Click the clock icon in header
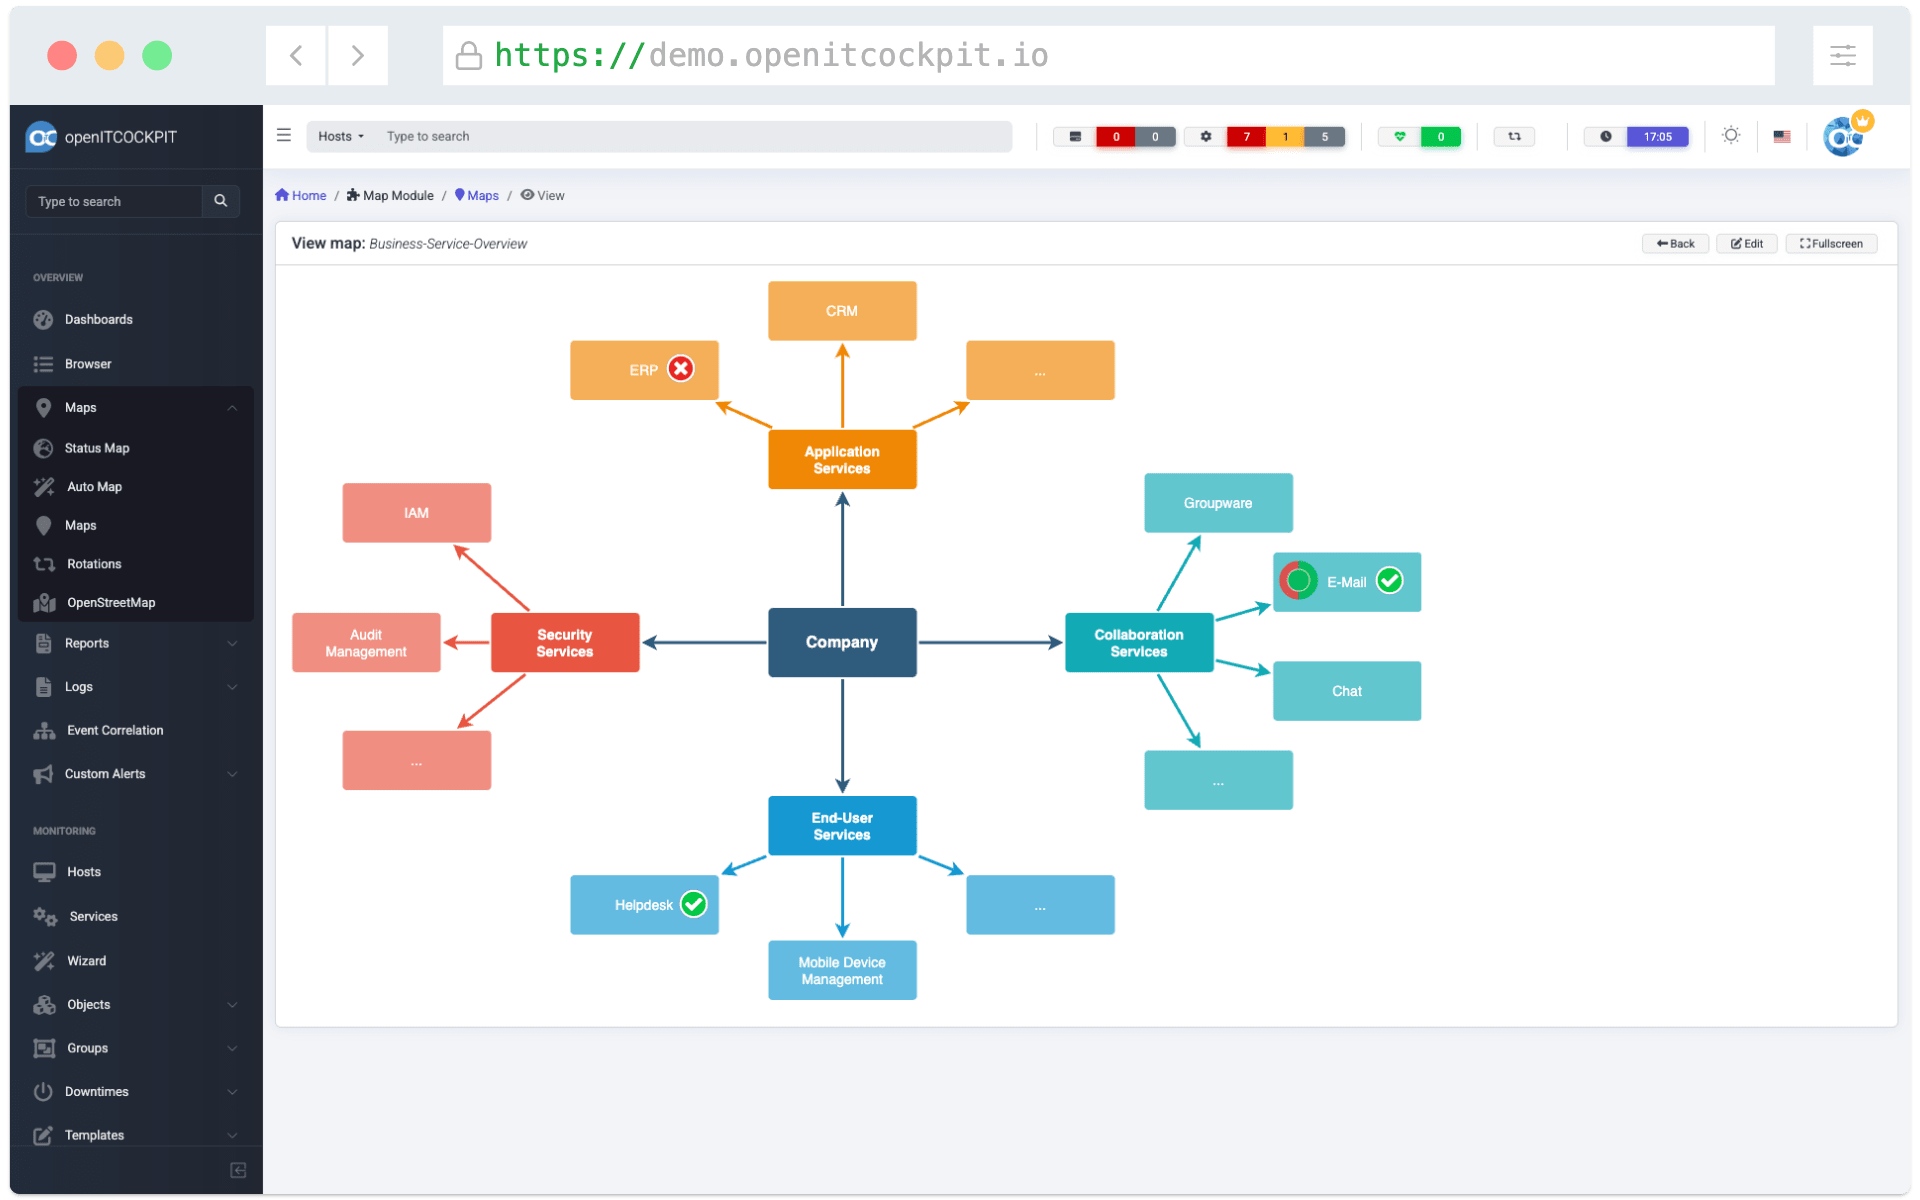 pyautogui.click(x=1606, y=137)
